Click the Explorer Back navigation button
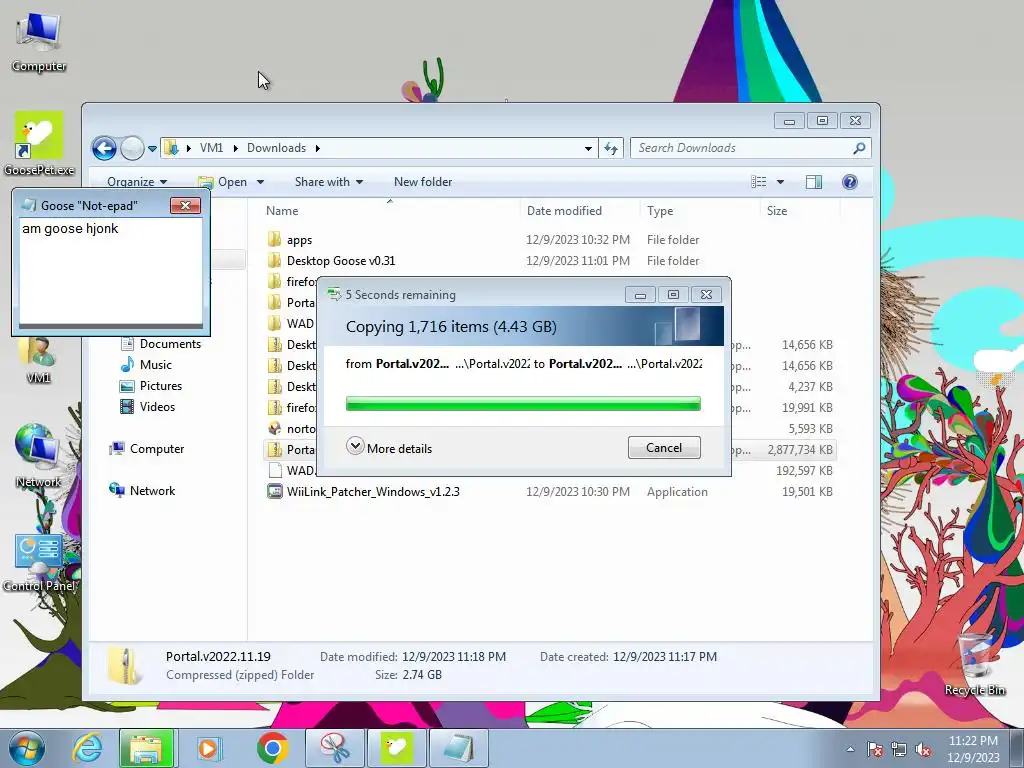 pos(104,148)
